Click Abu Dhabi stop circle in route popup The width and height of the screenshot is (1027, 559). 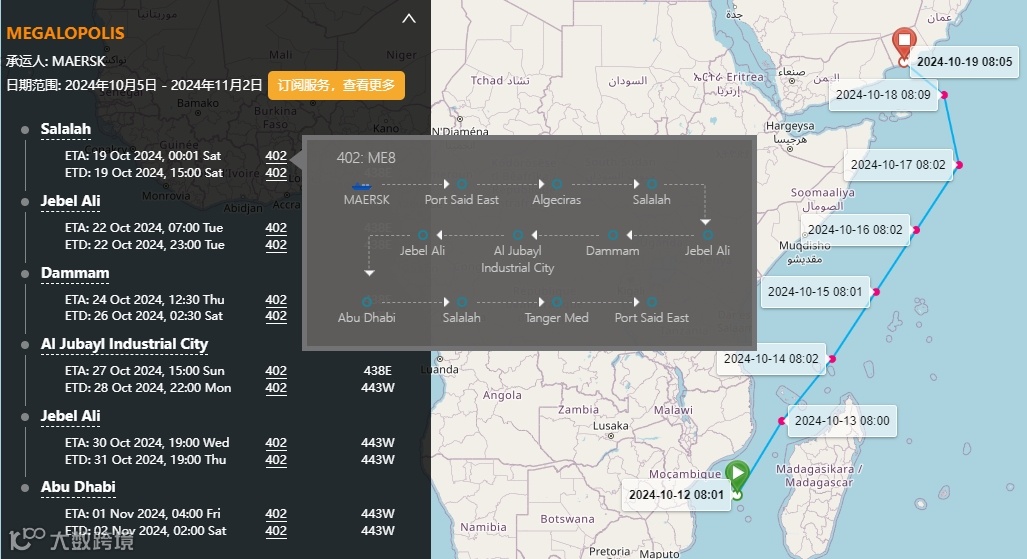click(367, 302)
